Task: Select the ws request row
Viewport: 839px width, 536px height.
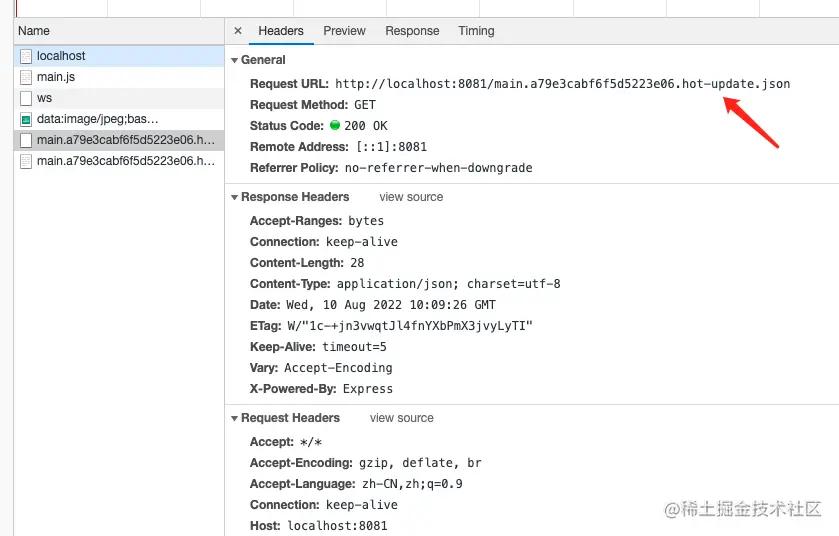Action: (x=119, y=98)
